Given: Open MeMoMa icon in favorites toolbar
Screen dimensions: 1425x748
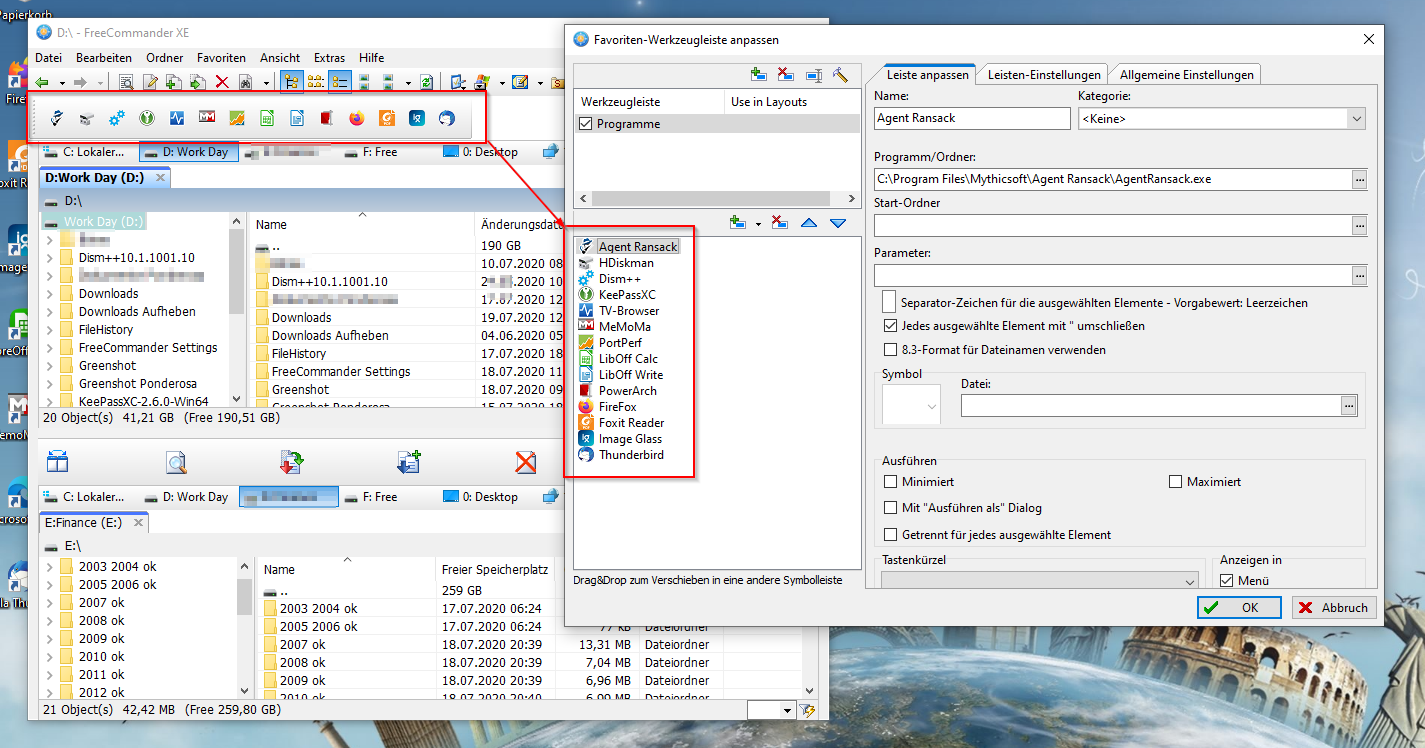Looking at the screenshot, I should click(207, 118).
